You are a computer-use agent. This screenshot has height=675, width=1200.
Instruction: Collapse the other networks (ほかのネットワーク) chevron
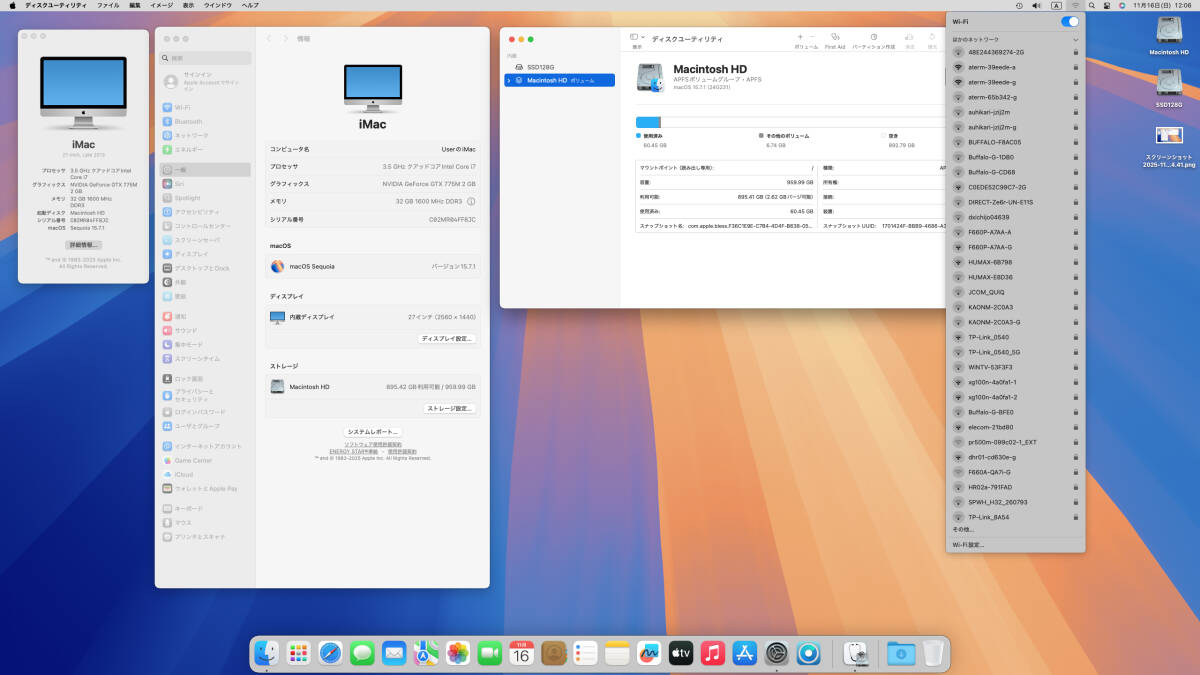pos(1075,39)
